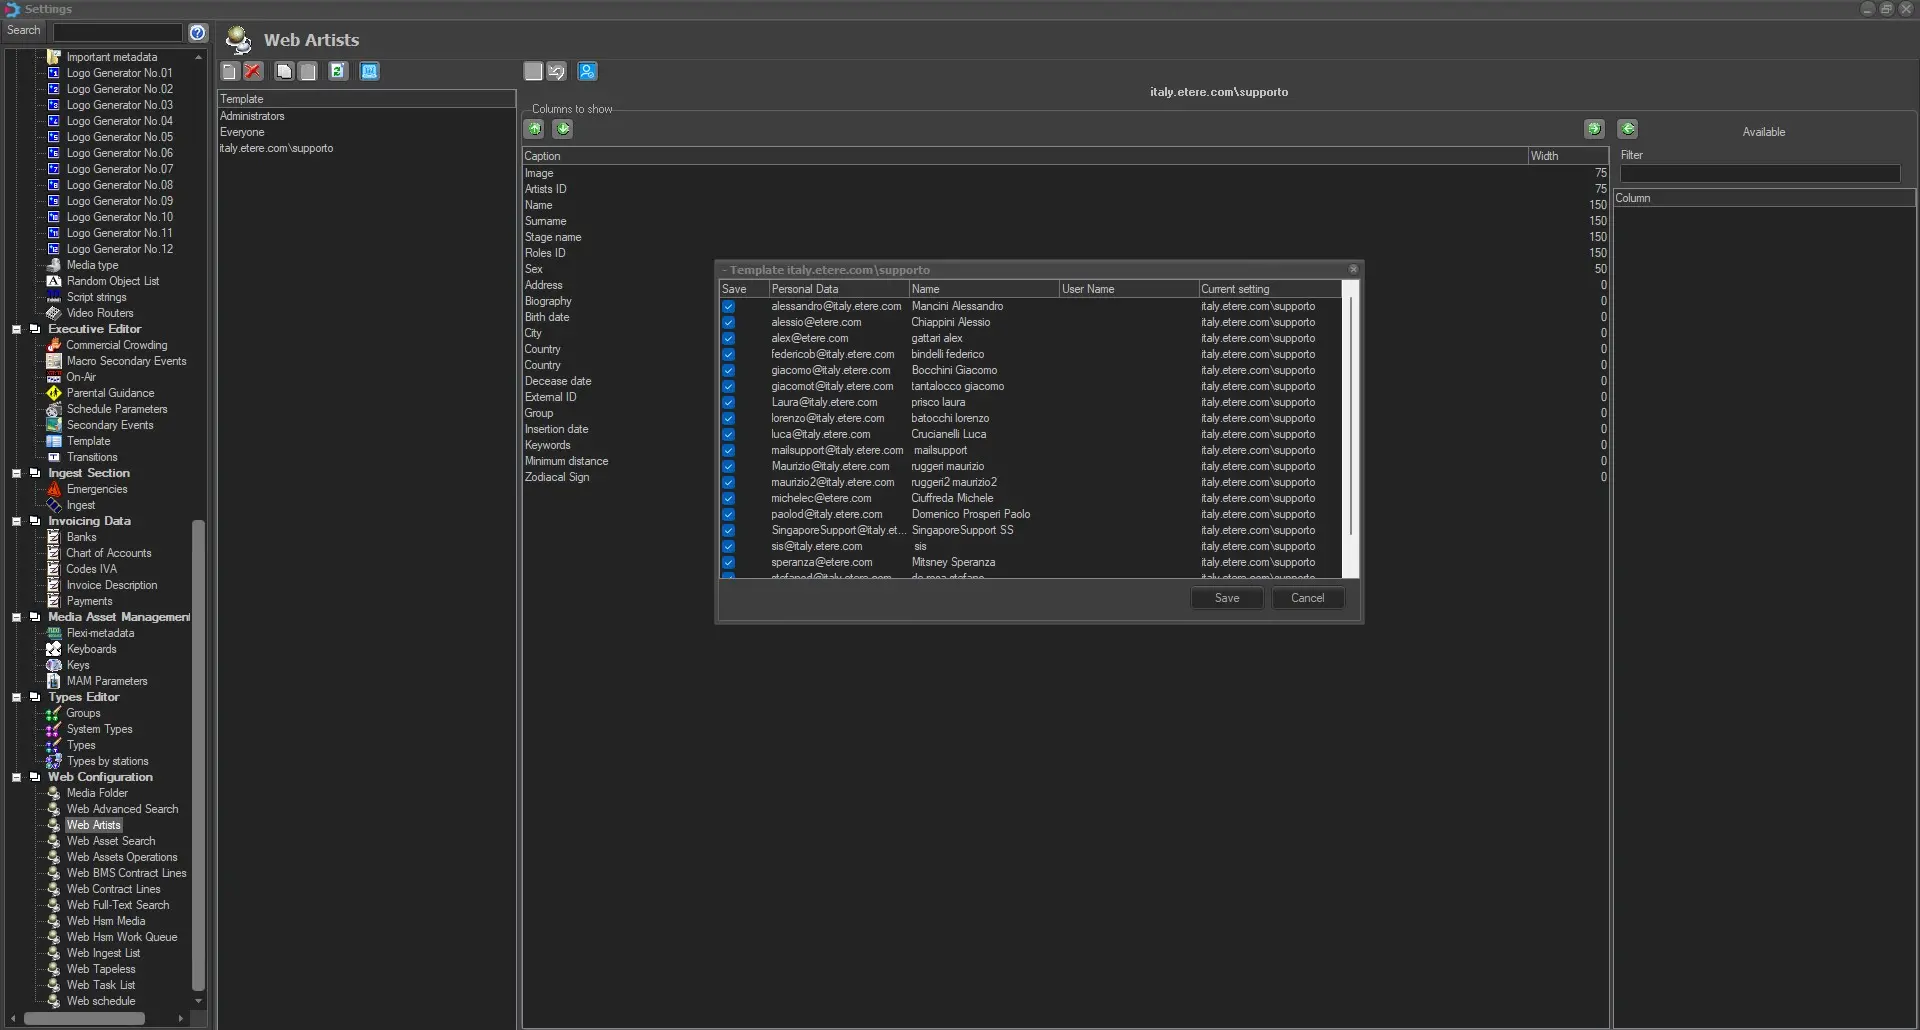Viewport: 1920px width, 1030px height.
Task: Click the Filter input field
Action: [1759, 174]
